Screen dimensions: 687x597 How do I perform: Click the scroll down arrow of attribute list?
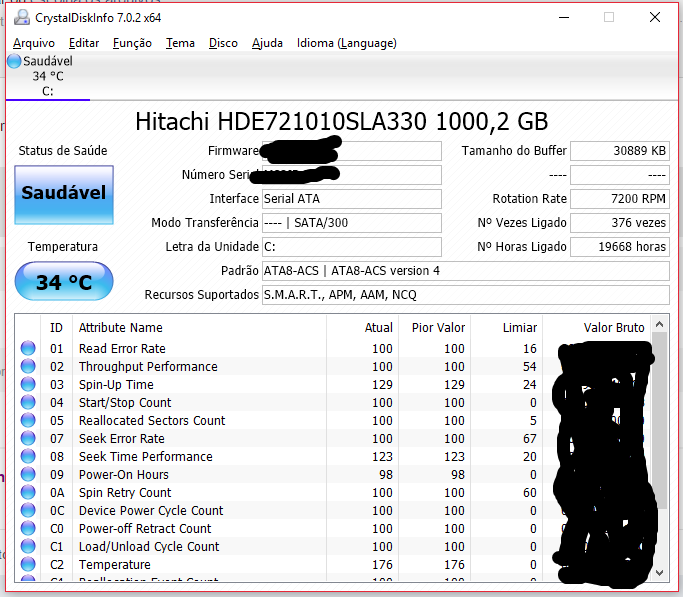[x=659, y=572]
